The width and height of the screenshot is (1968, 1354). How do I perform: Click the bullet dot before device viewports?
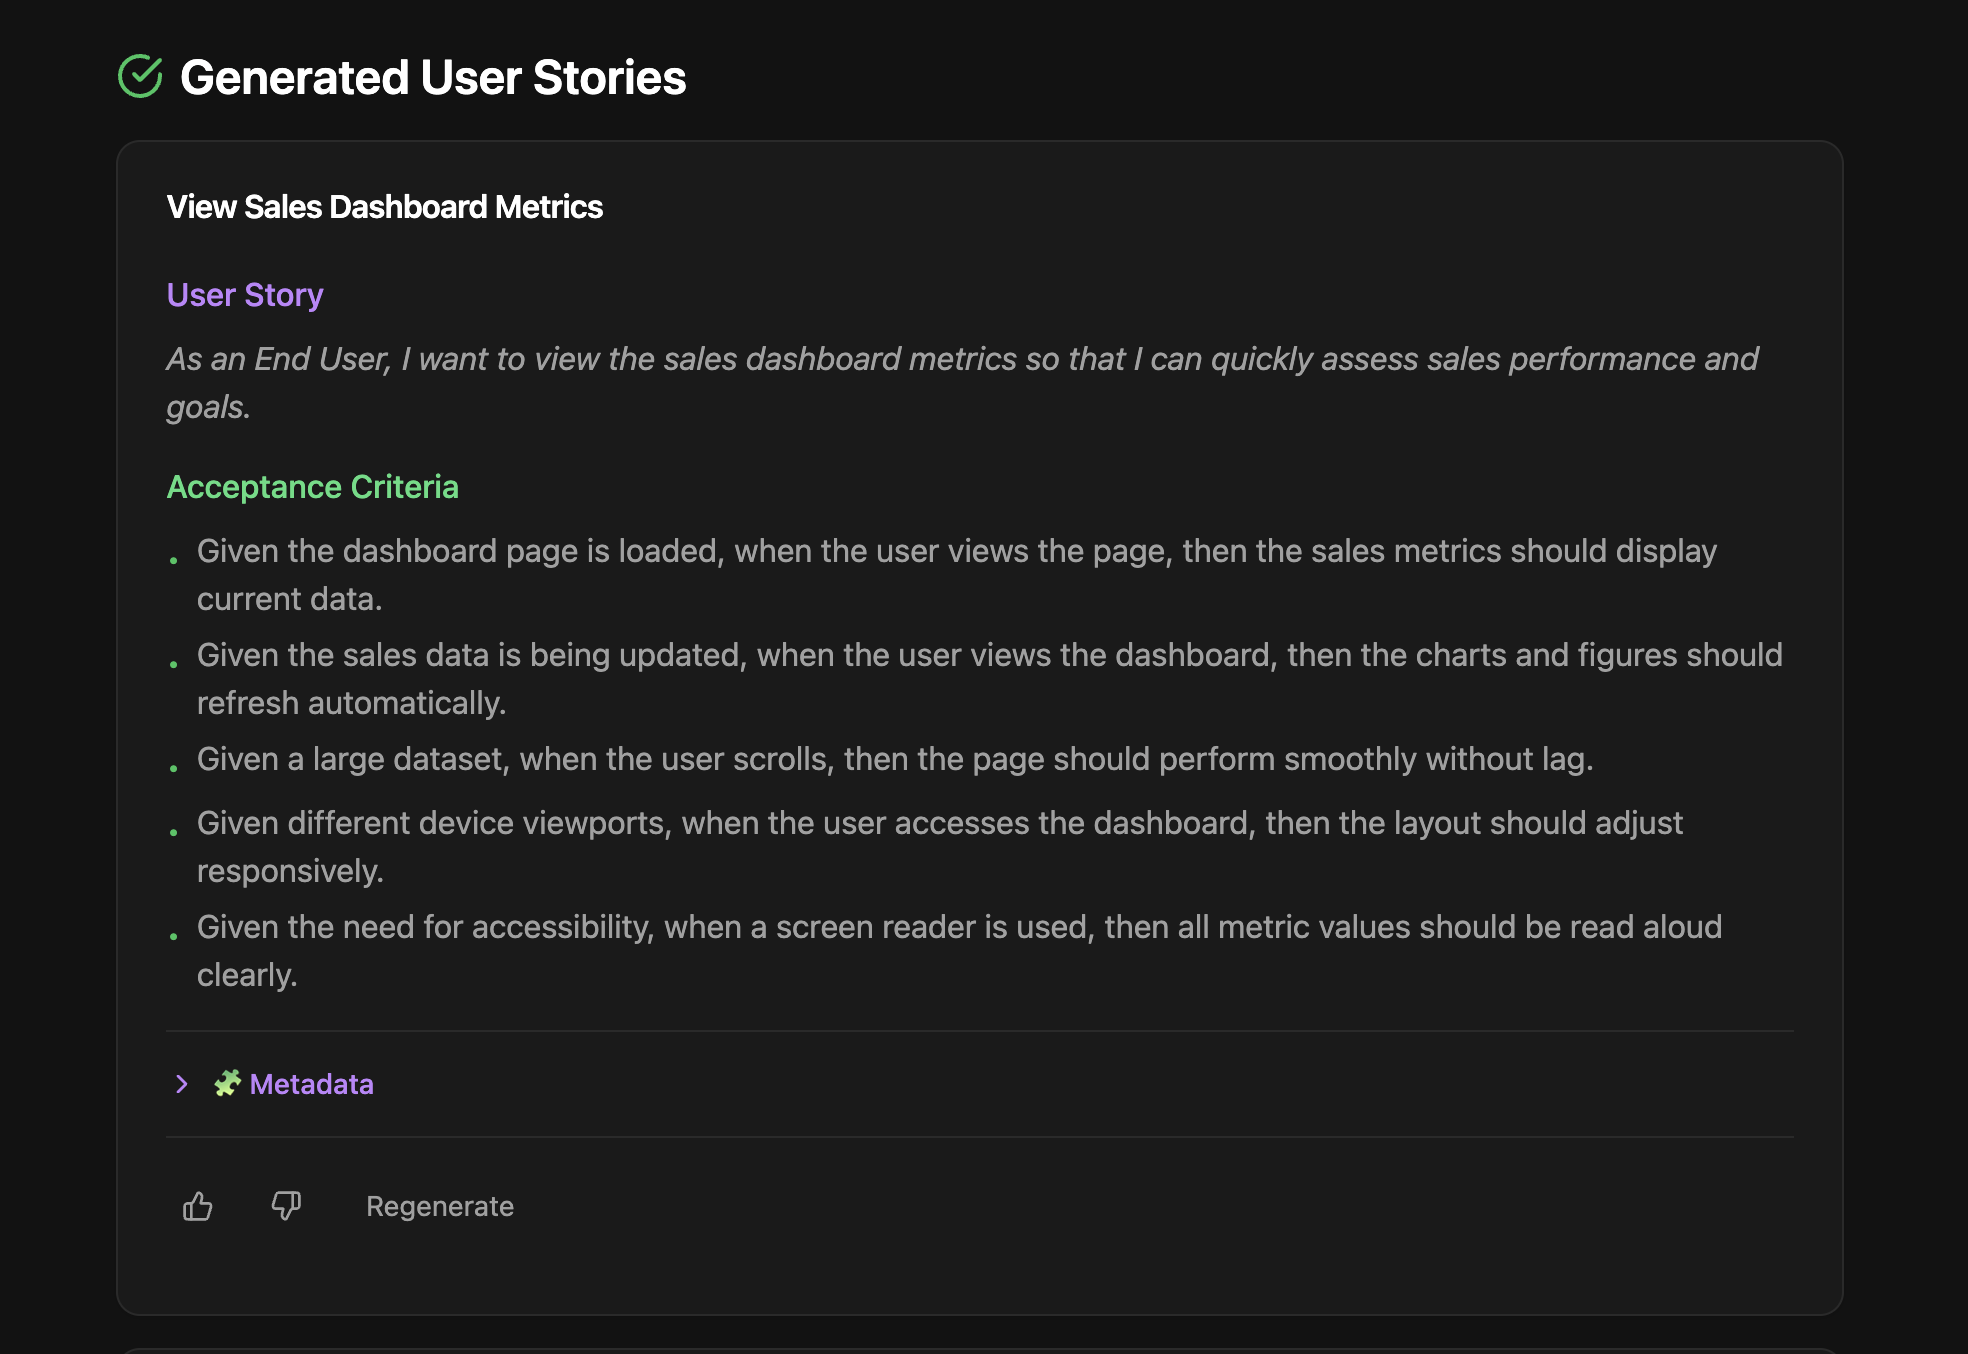[x=174, y=832]
